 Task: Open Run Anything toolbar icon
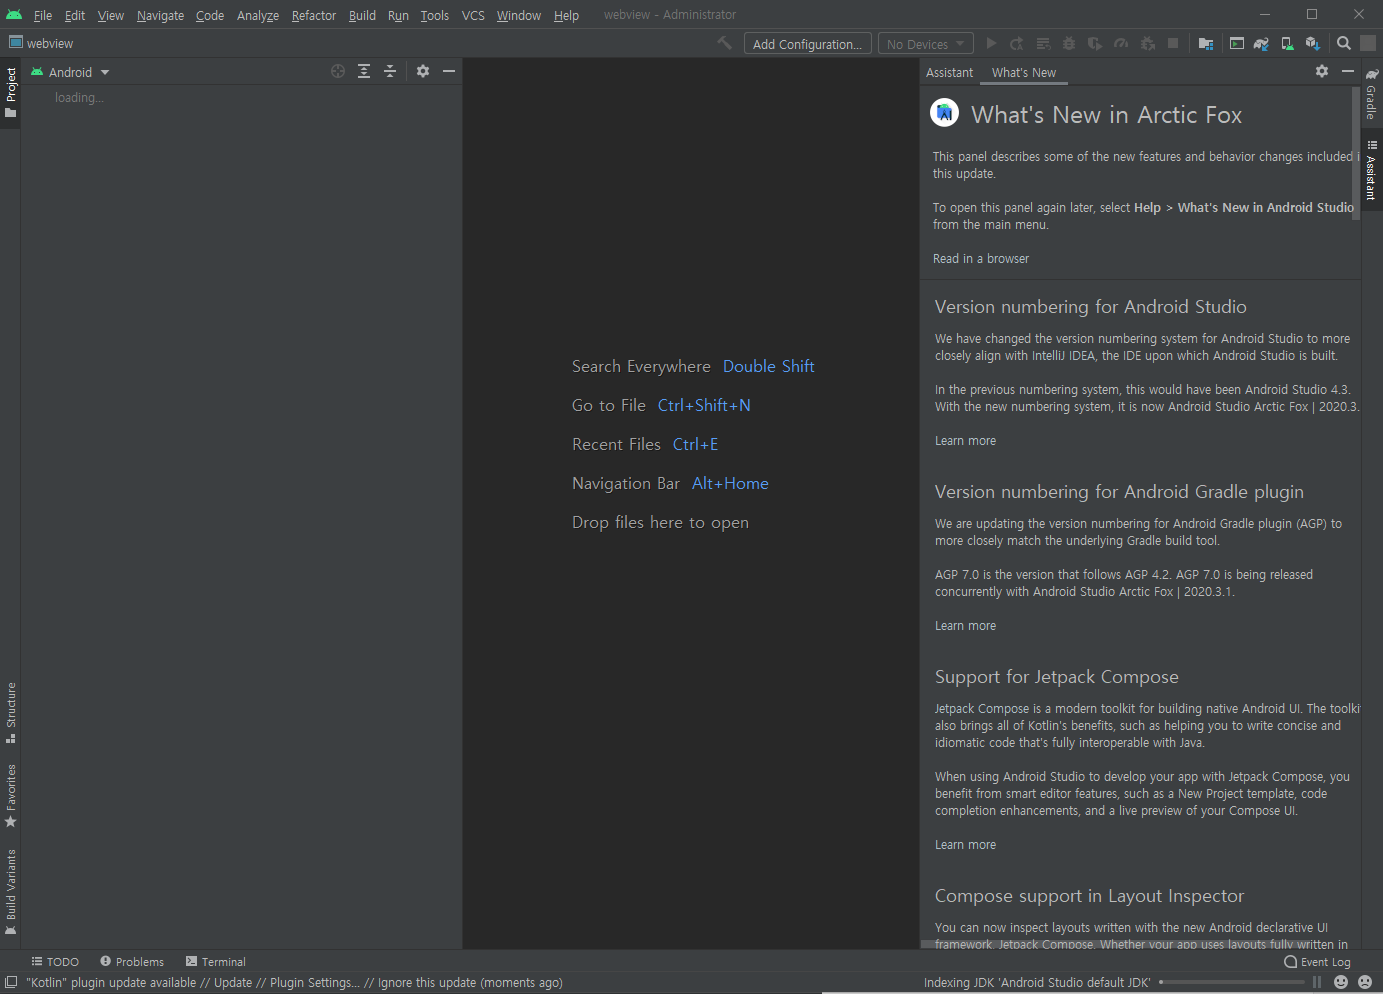(x=1237, y=43)
